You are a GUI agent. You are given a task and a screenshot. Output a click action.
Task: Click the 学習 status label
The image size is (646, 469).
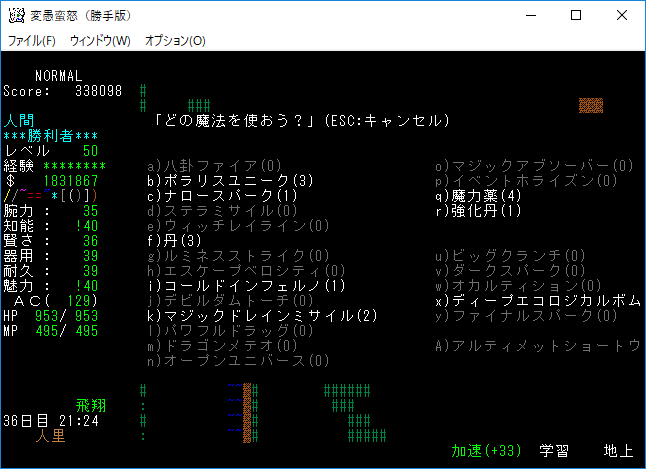pos(555,451)
